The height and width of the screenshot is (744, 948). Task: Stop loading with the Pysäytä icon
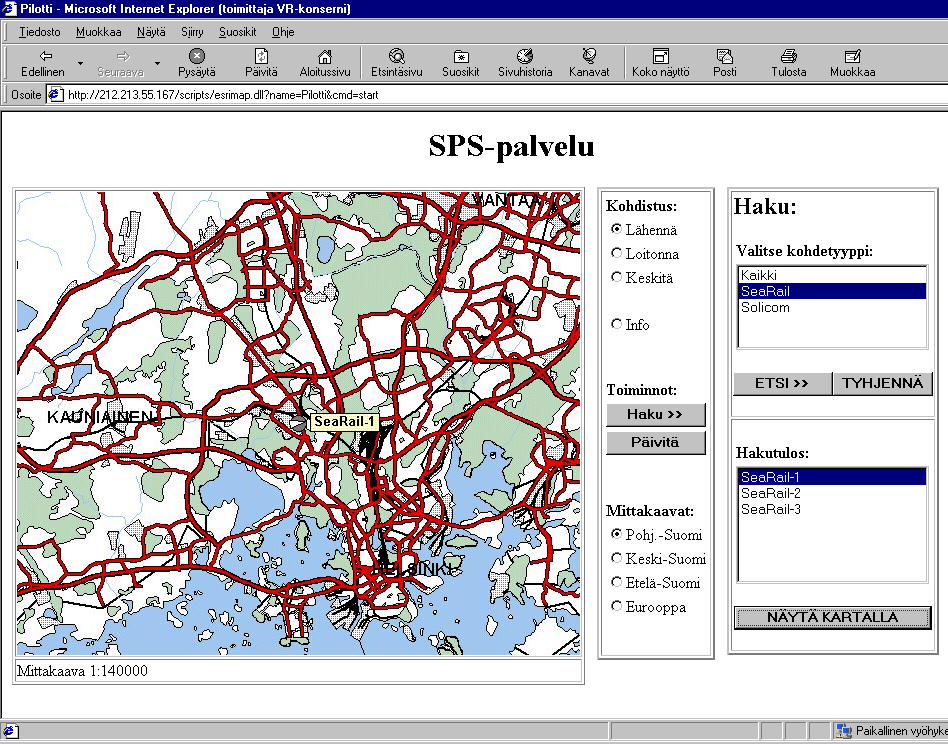(196, 56)
